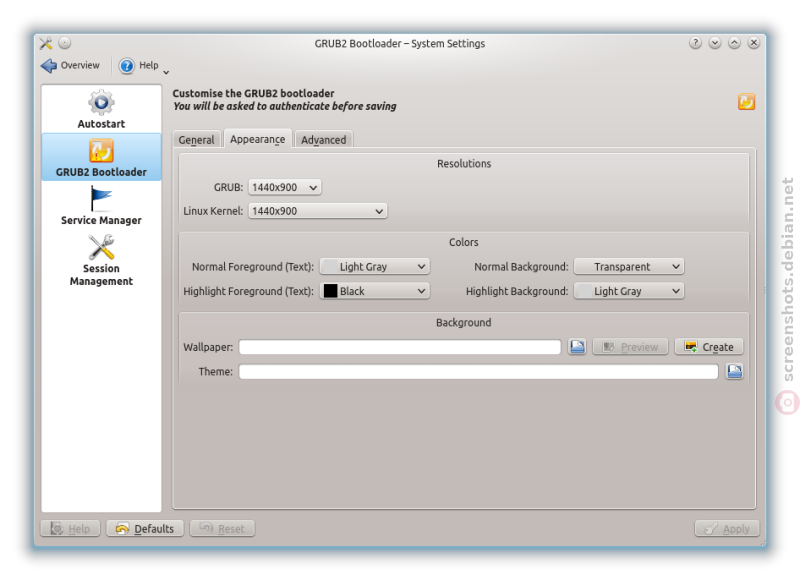Click the Preview wallpaper button
The width and height of the screenshot is (800, 580).
click(x=630, y=347)
